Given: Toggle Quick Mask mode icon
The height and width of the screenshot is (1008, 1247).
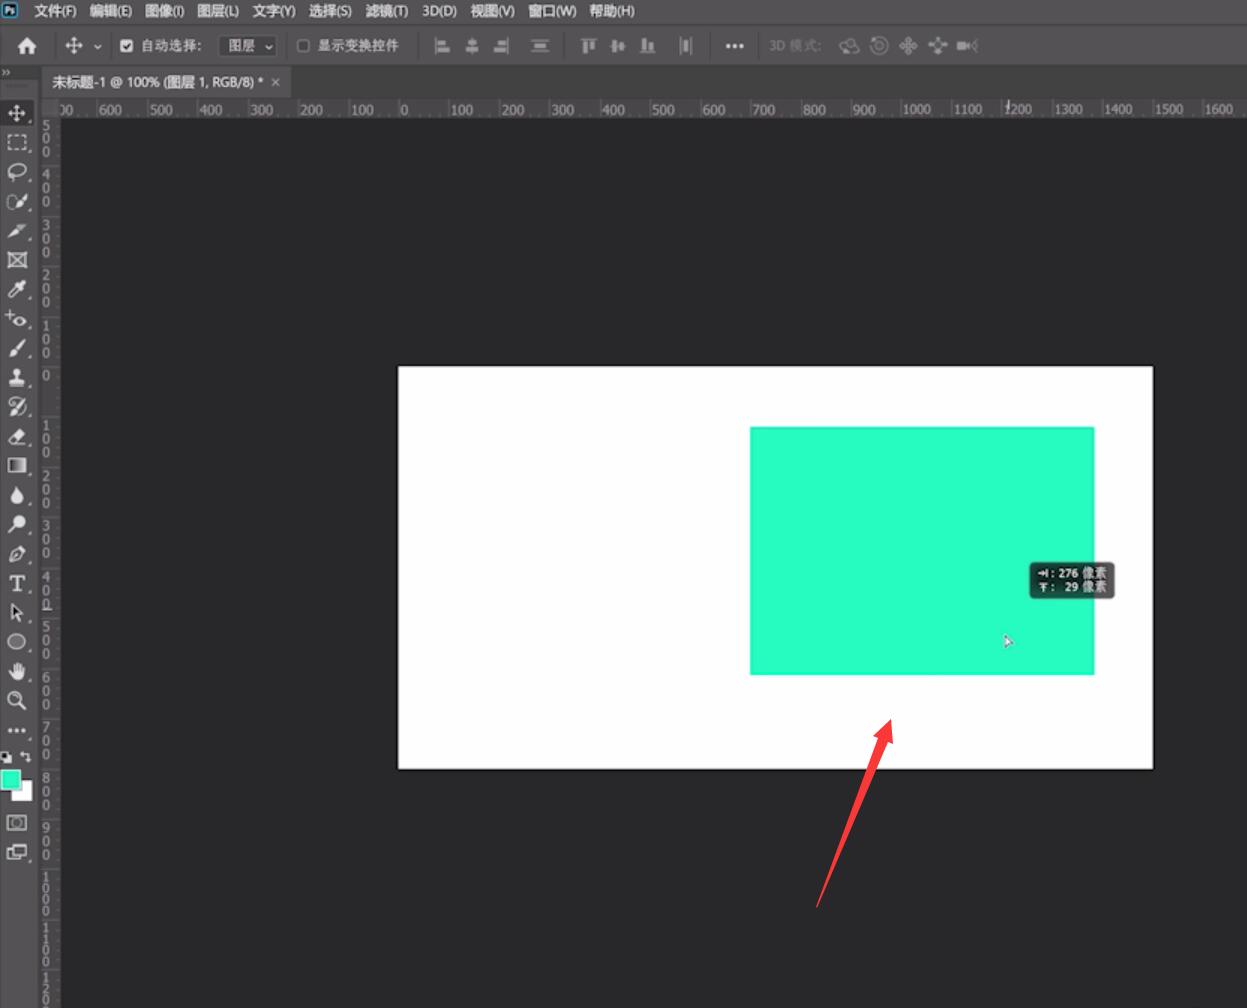Looking at the screenshot, I should [17, 822].
